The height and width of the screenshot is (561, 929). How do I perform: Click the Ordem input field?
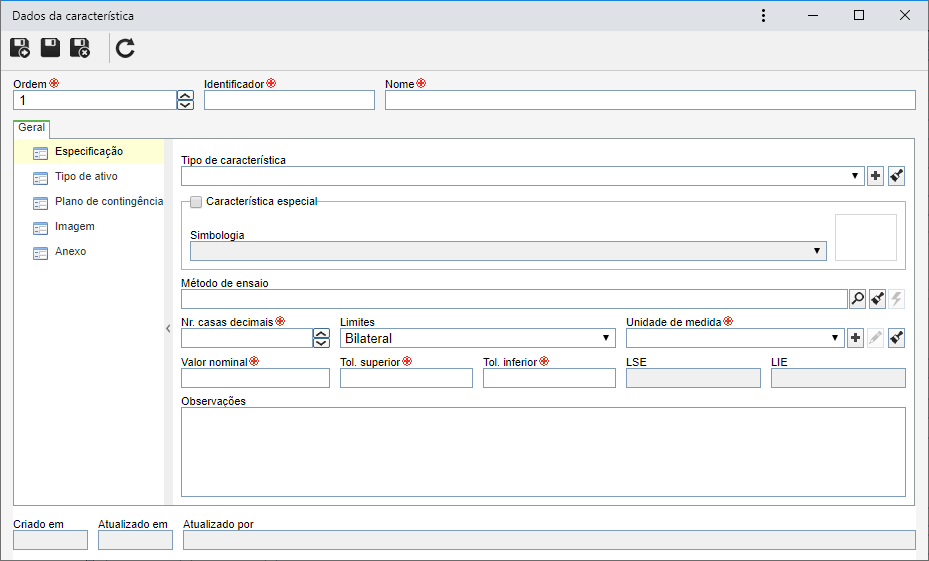tap(95, 100)
